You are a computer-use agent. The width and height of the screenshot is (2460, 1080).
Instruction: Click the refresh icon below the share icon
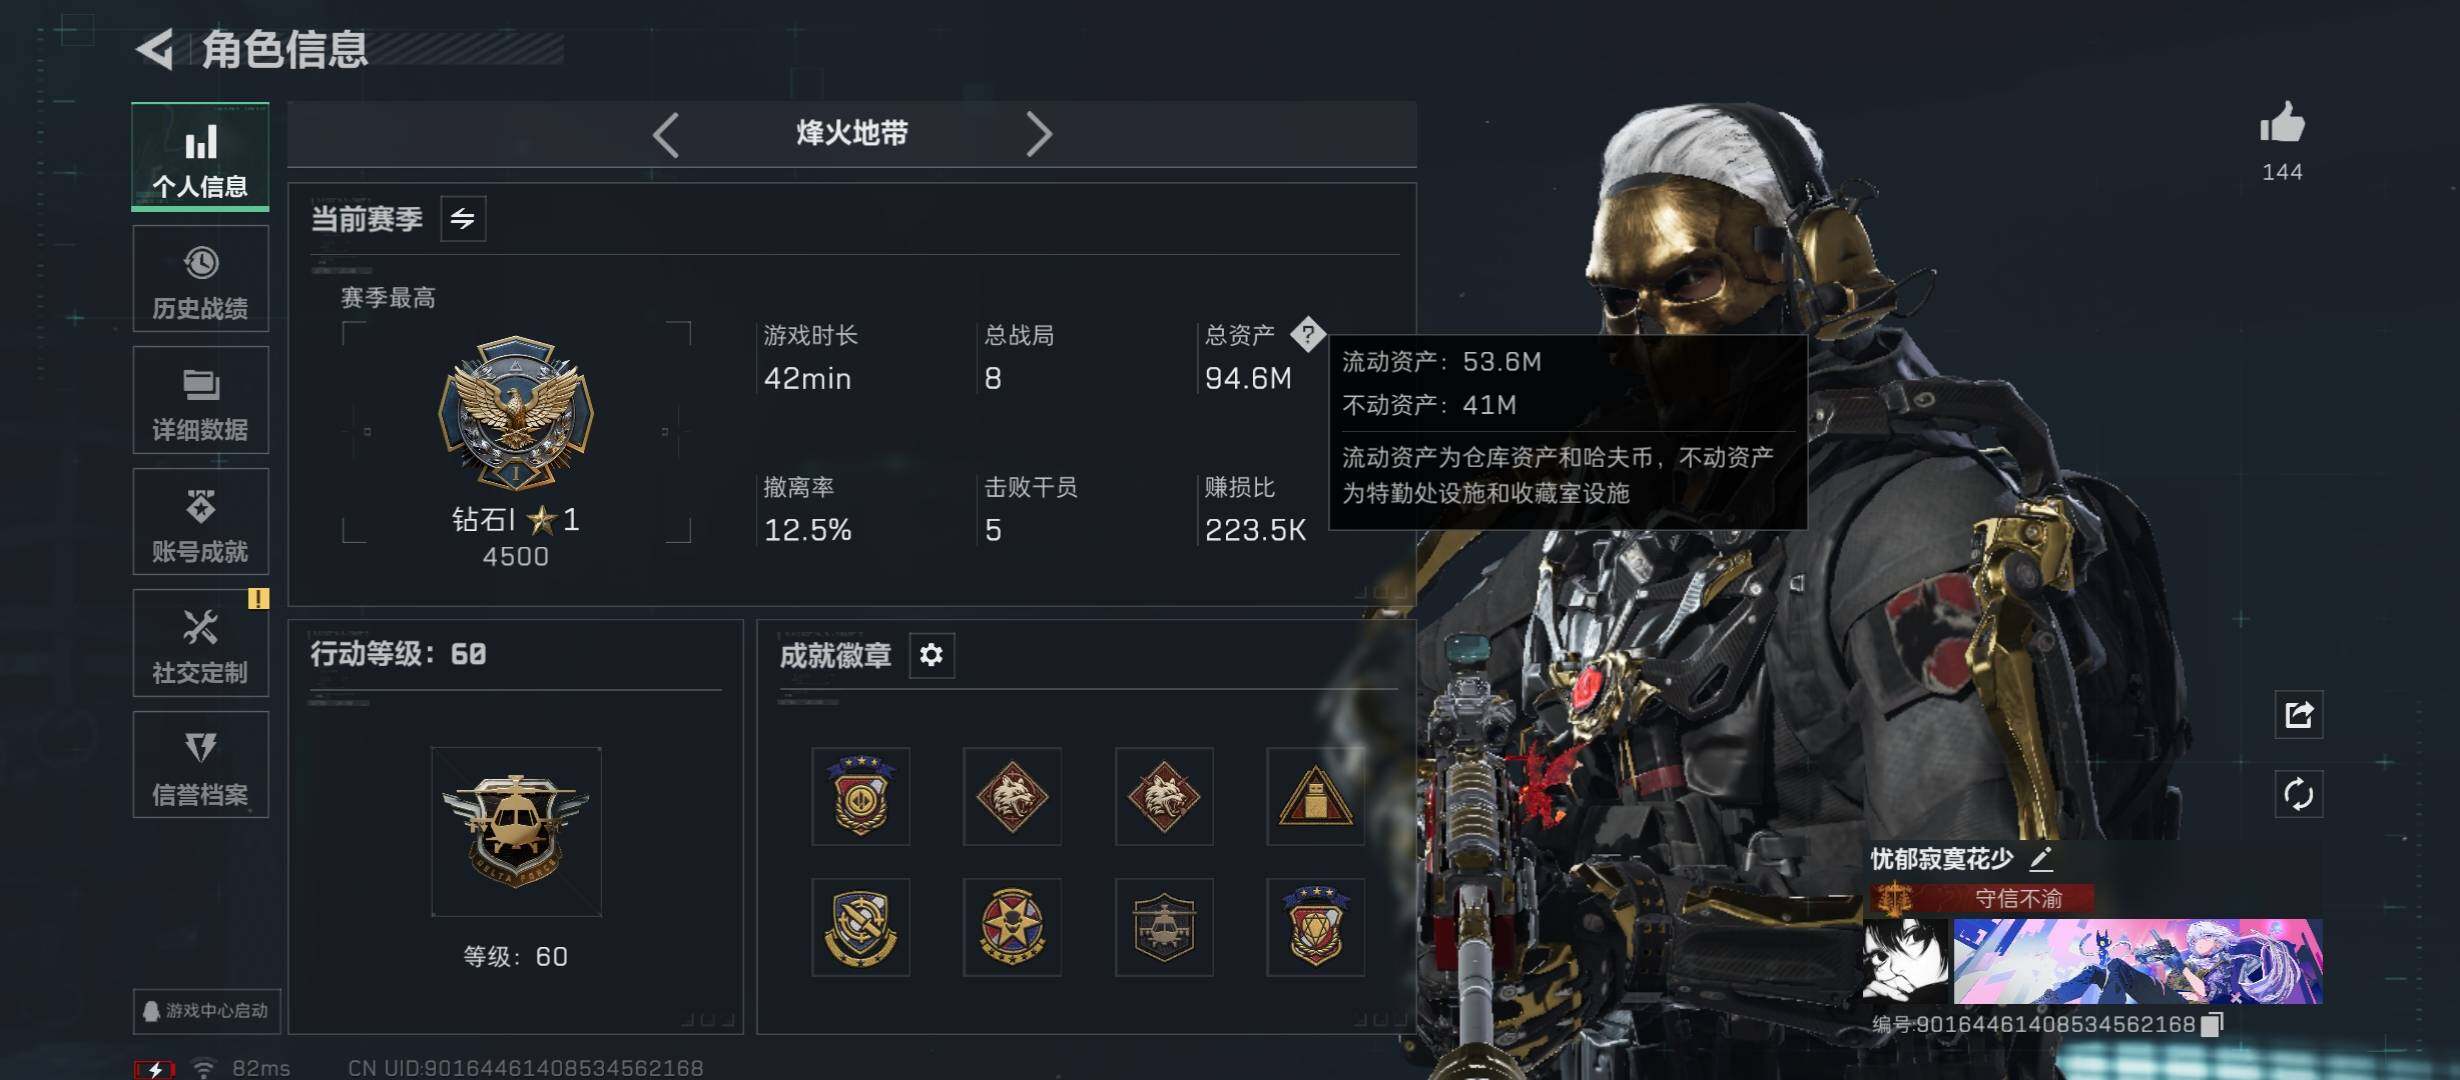[x=2298, y=795]
